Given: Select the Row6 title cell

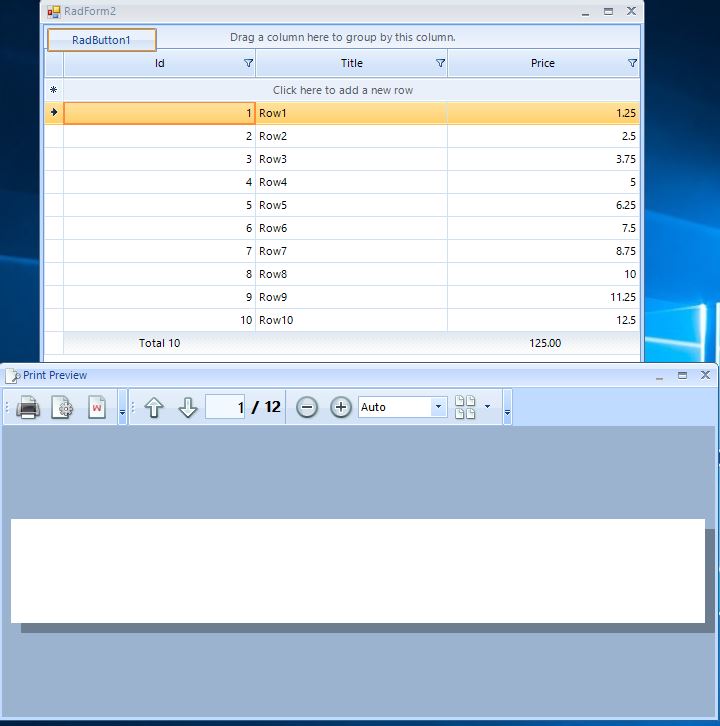Looking at the screenshot, I should 351,228.
